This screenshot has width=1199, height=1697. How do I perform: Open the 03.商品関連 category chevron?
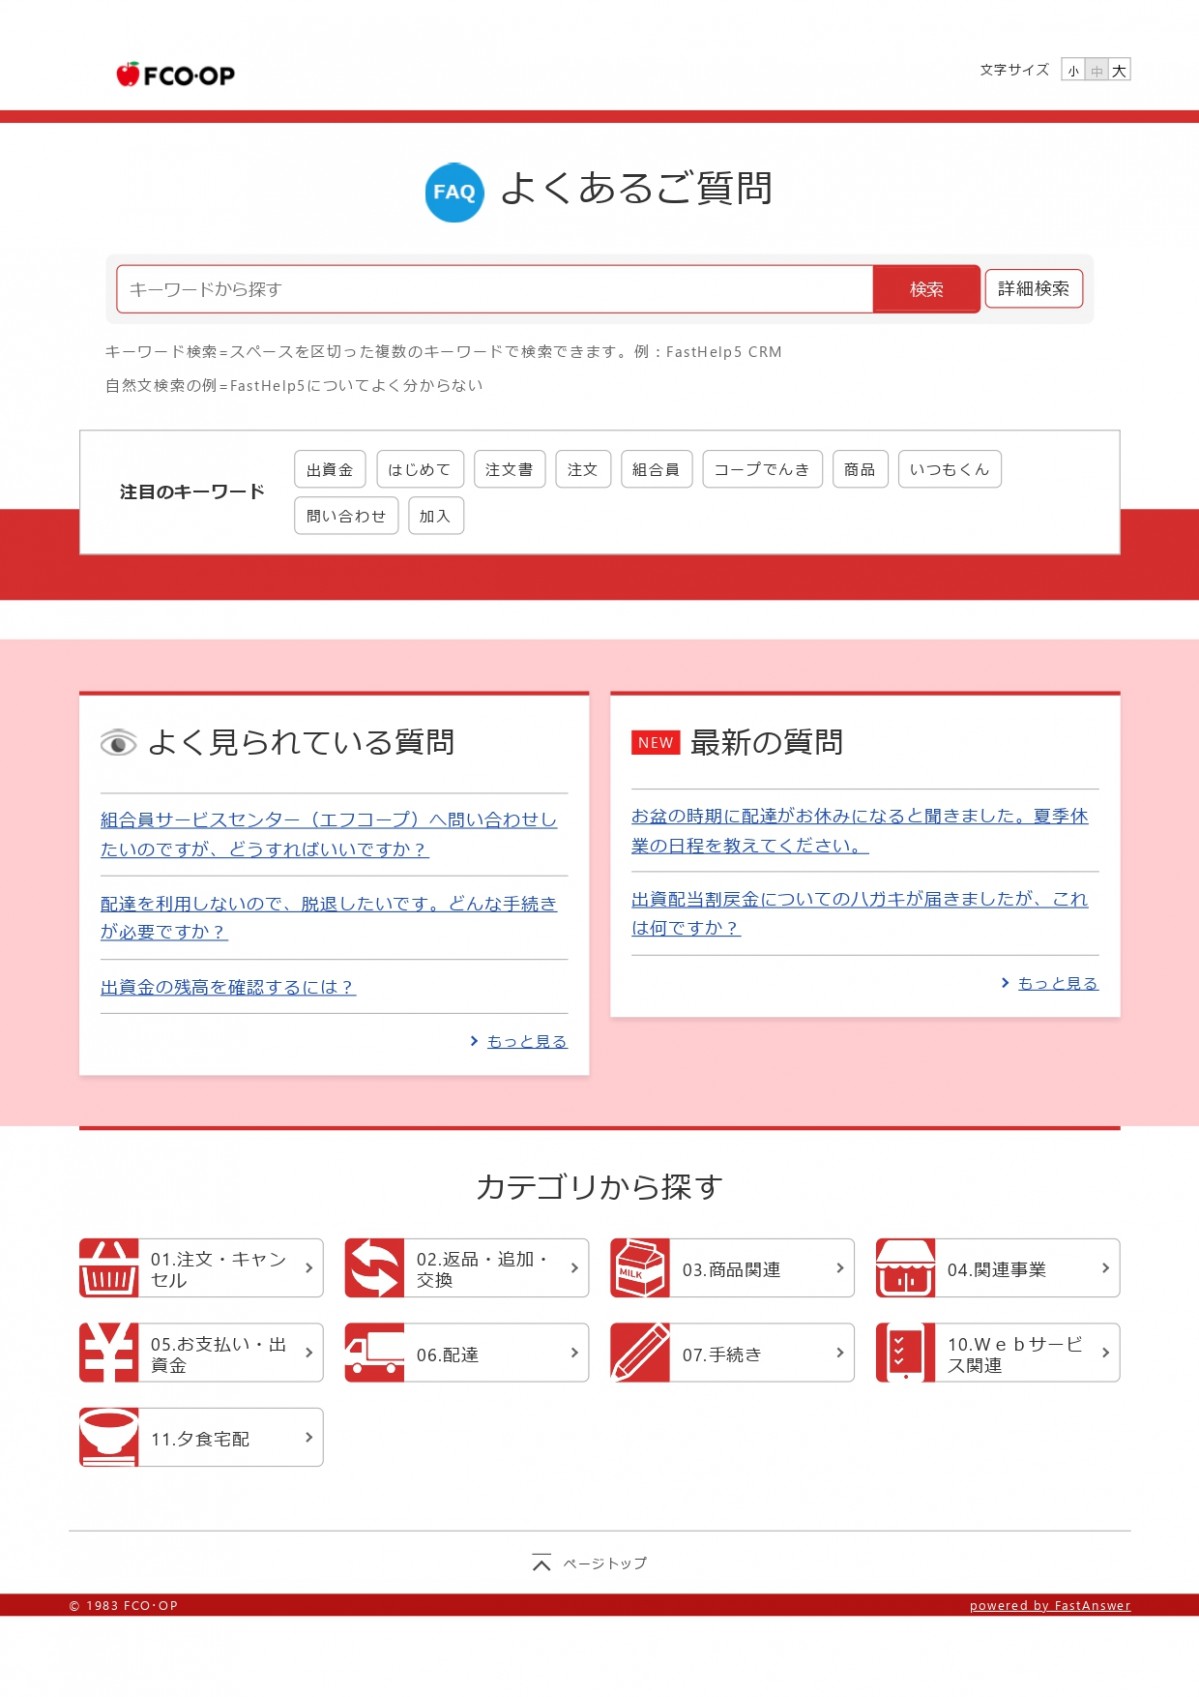point(840,1268)
